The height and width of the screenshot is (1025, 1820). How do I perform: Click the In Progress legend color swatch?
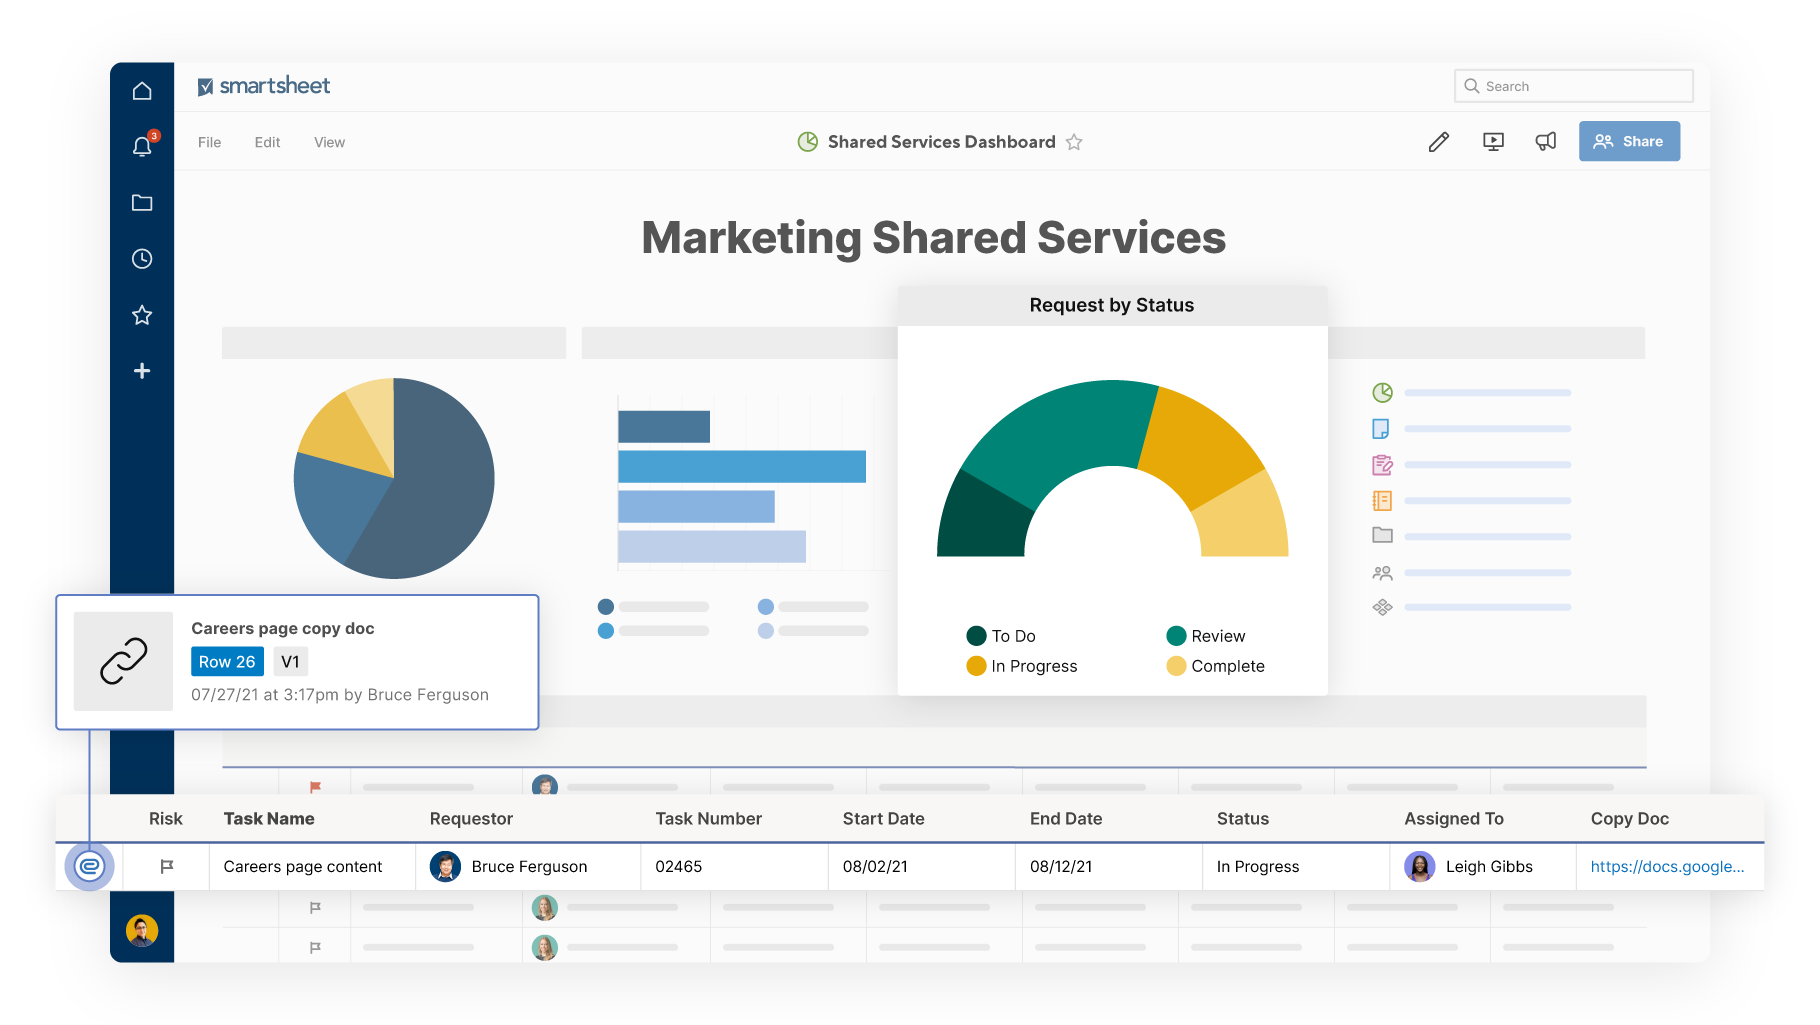[x=976, y=666]
